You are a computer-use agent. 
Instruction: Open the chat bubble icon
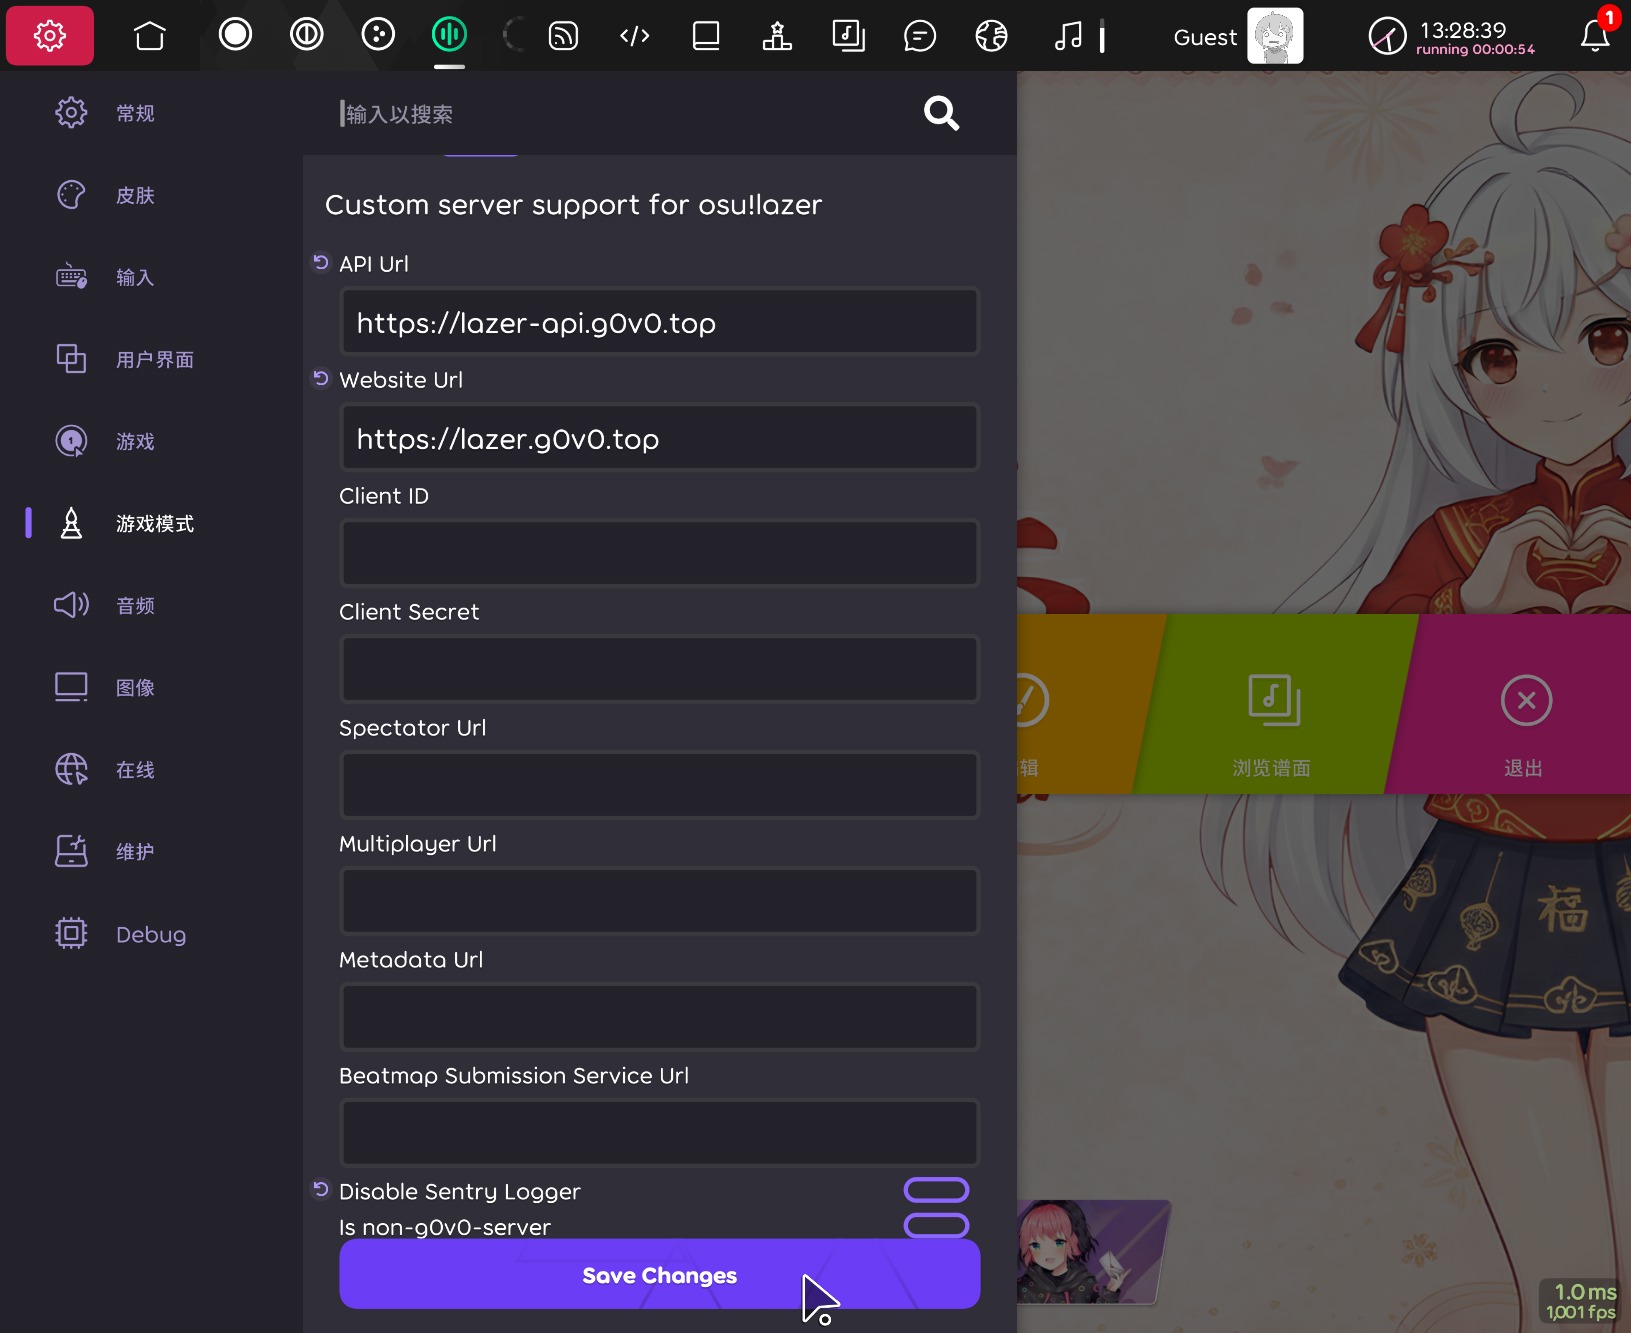919,36
